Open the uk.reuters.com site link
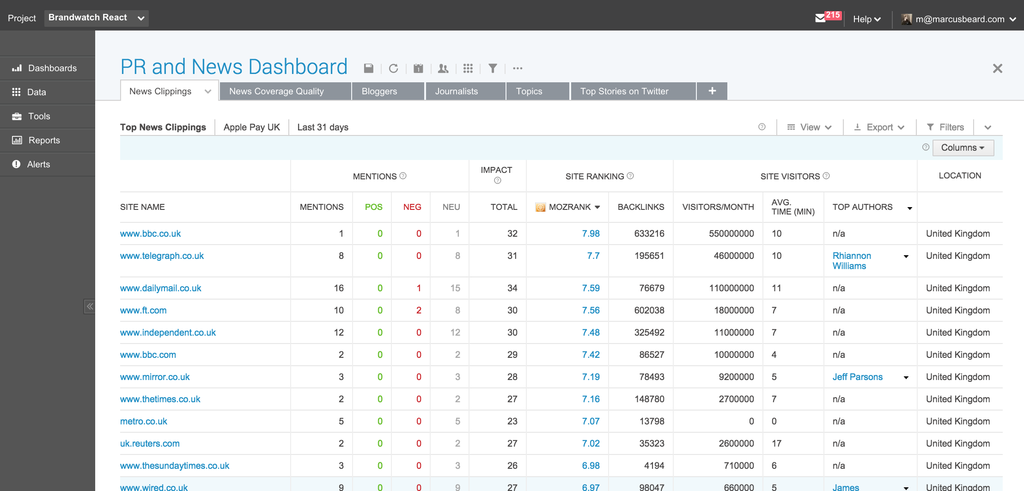 pyautogui.click(x=150, y=443)
